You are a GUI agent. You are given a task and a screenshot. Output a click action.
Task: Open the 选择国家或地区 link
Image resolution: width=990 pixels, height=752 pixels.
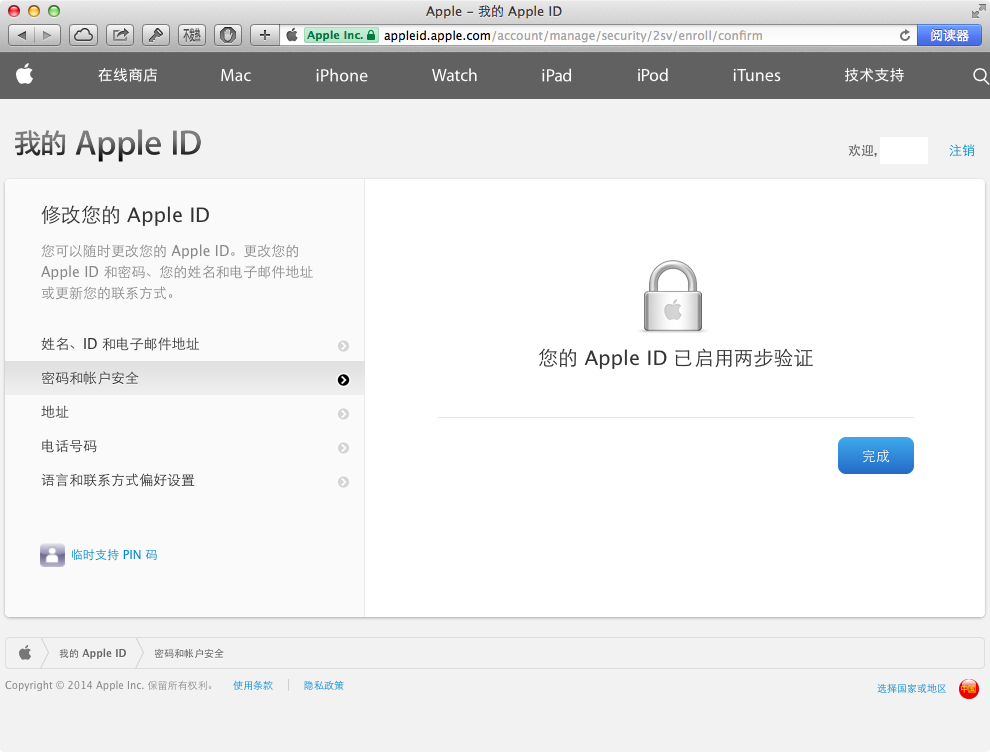click(911, 688)
